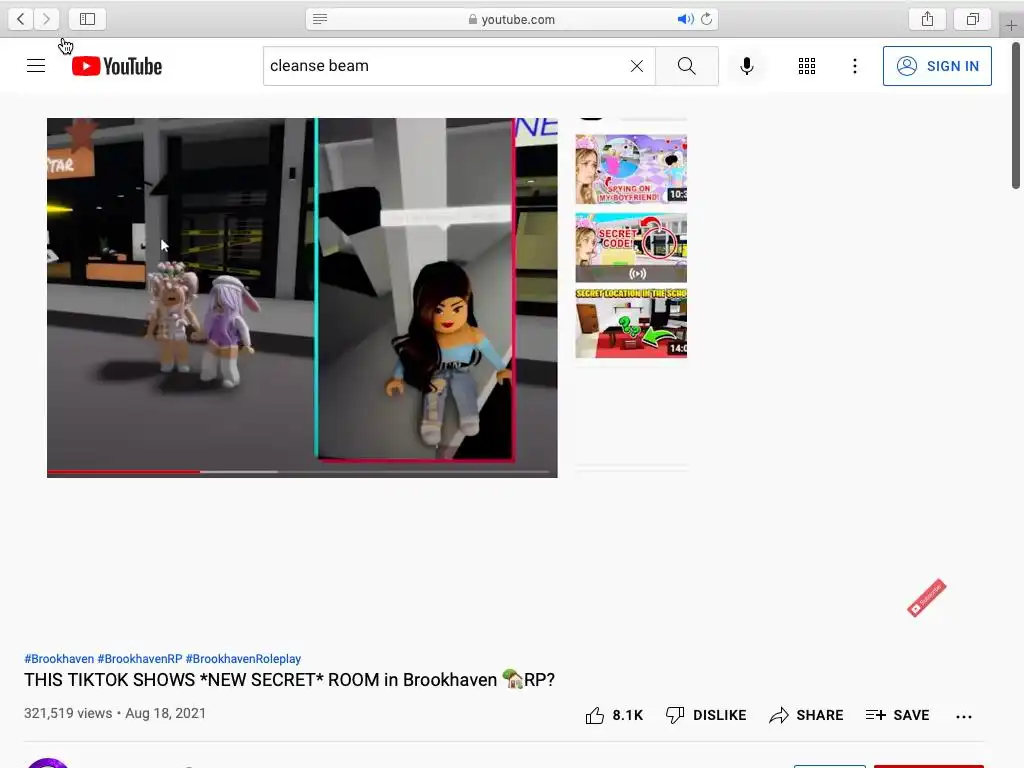Open the #BrookhavenRoleplay hashtag link

[243, 658]
